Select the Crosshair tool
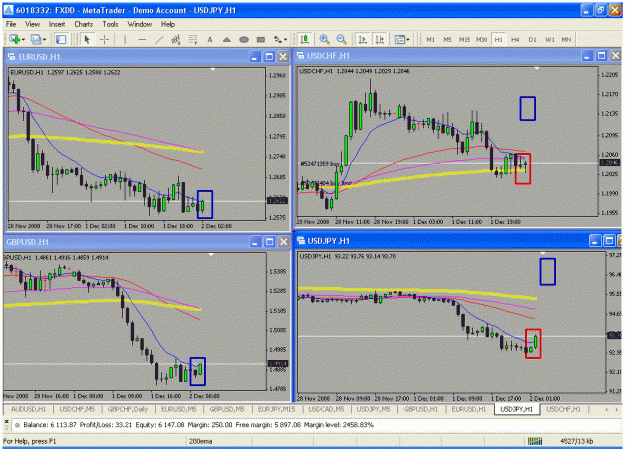 (104, 39)
